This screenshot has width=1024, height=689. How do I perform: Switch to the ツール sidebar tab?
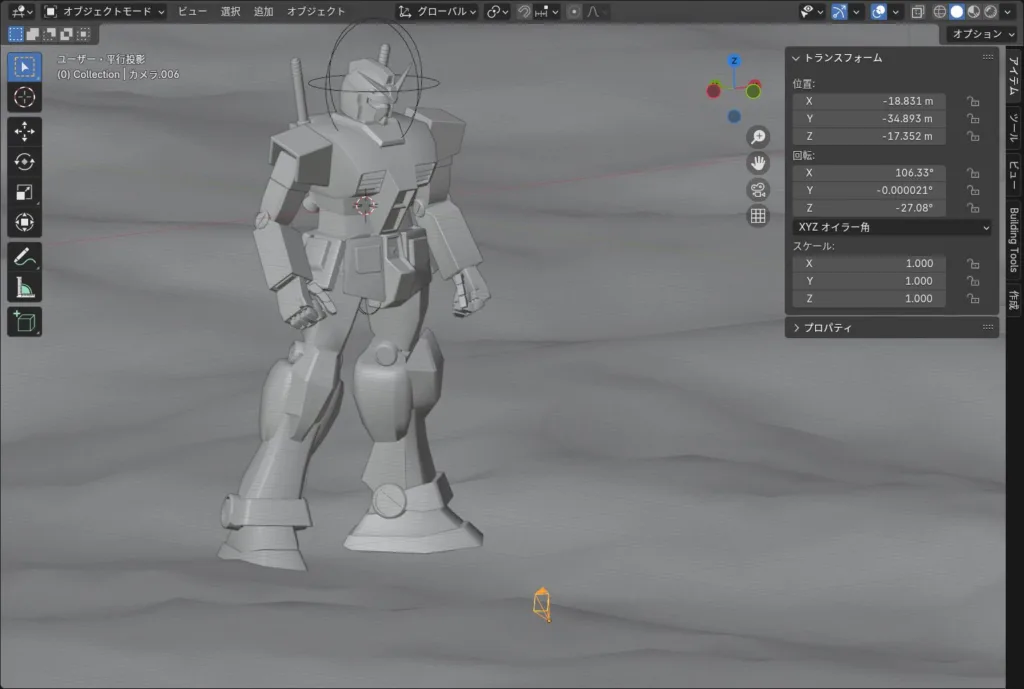tap(1014, 127)
